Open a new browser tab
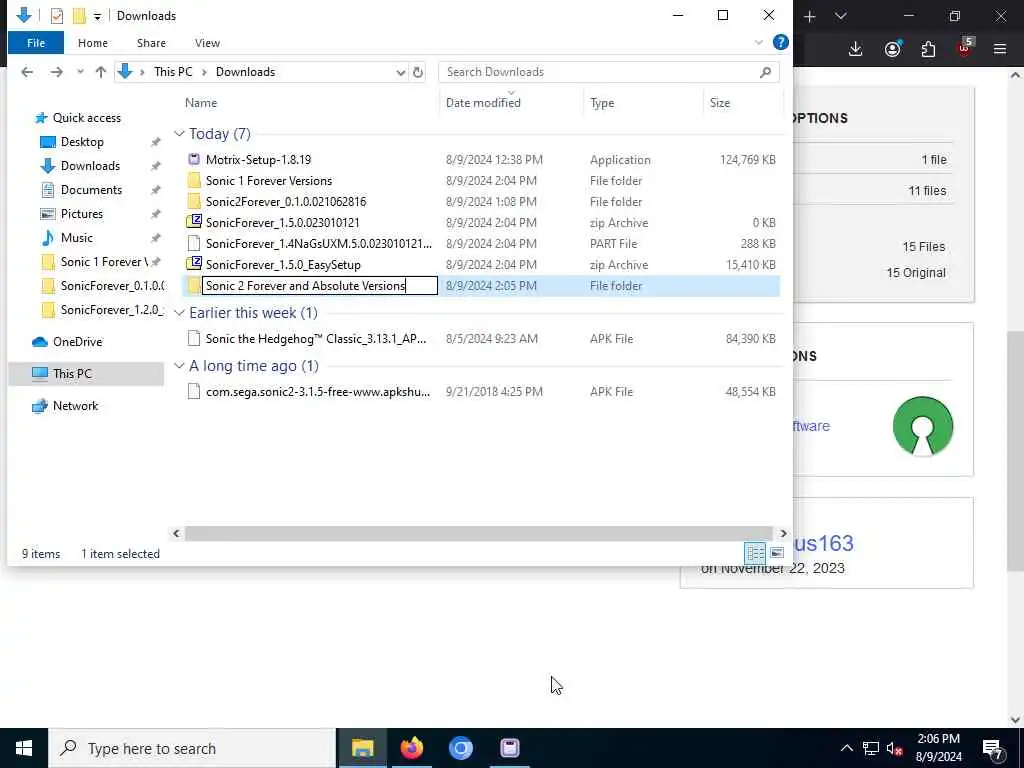 click(810, 16)
